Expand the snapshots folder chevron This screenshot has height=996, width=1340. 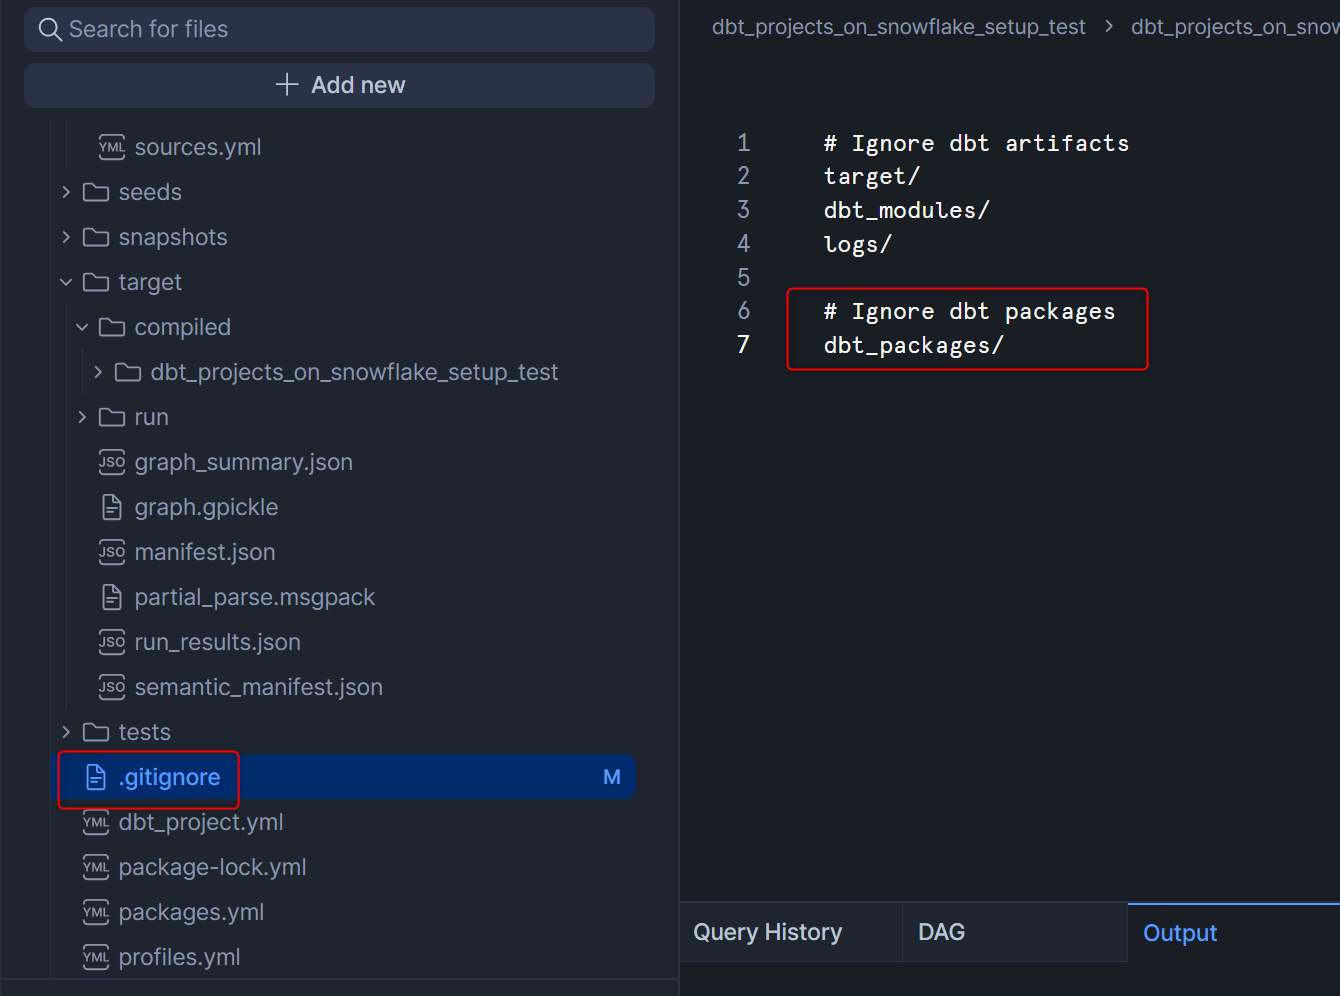point(66,237)
